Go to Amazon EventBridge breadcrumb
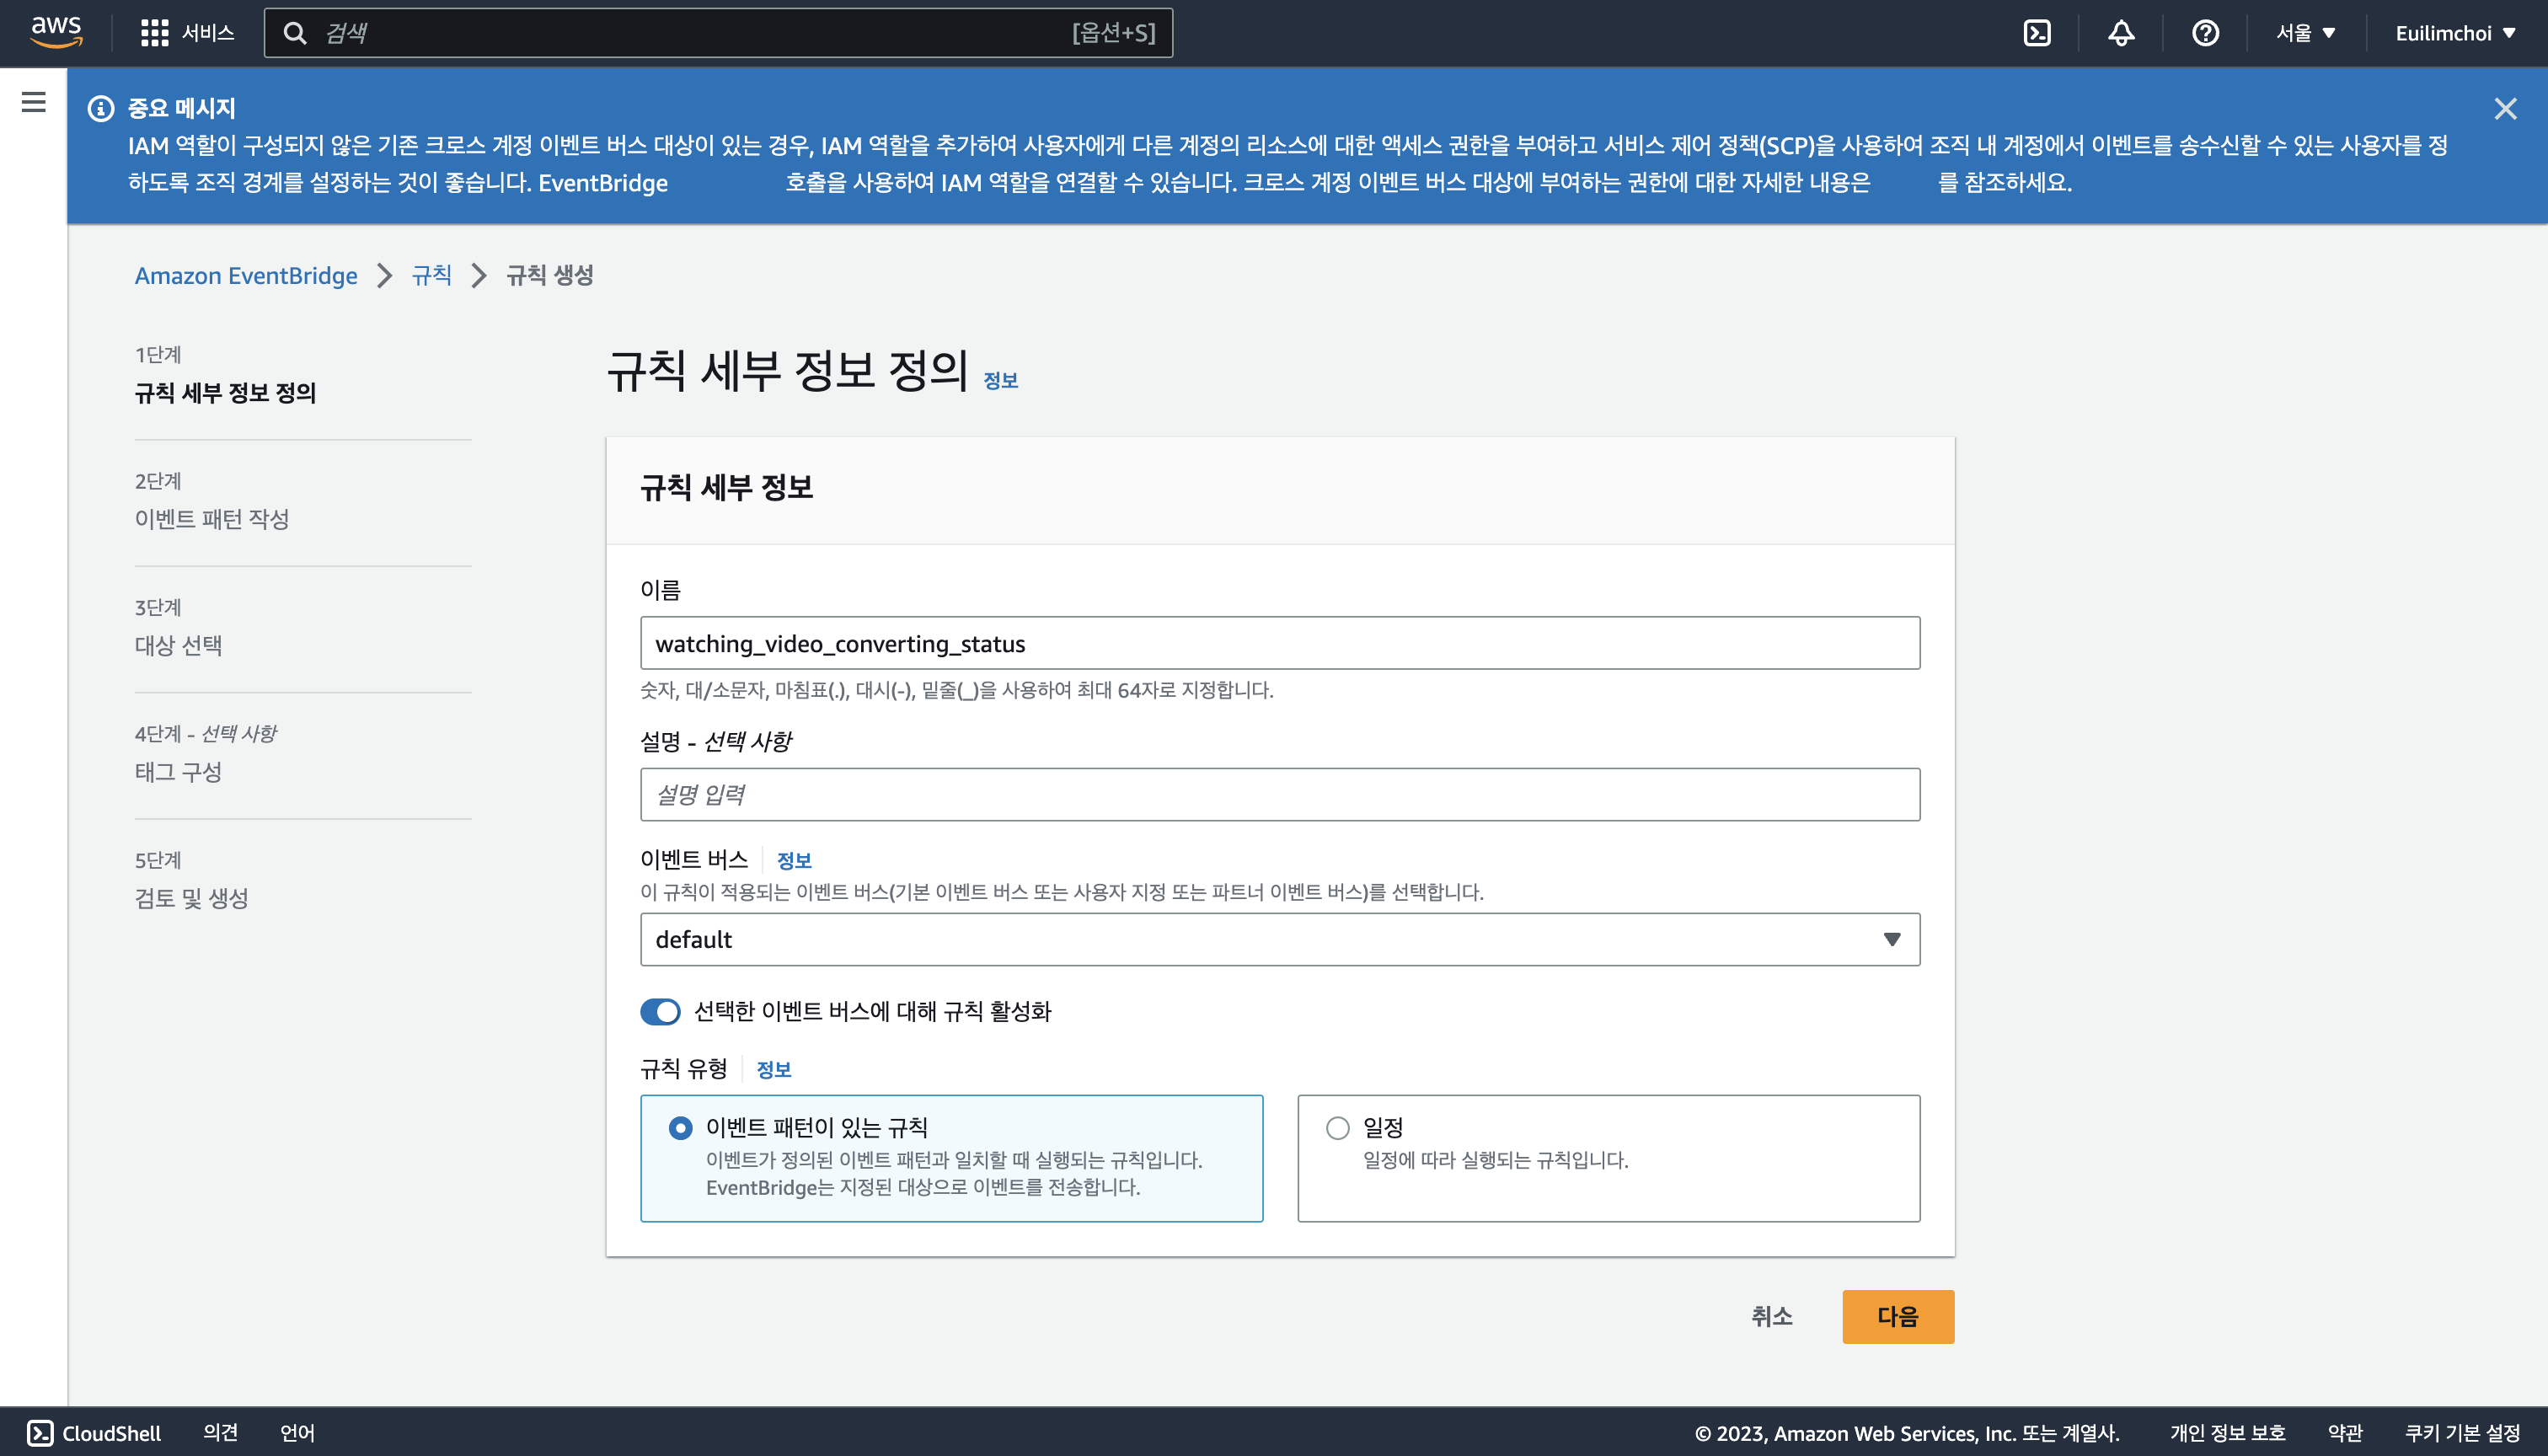Image resolution: width=2548 pixels, height=1456 pixels. pyautogui.click(x=246, y=275)
